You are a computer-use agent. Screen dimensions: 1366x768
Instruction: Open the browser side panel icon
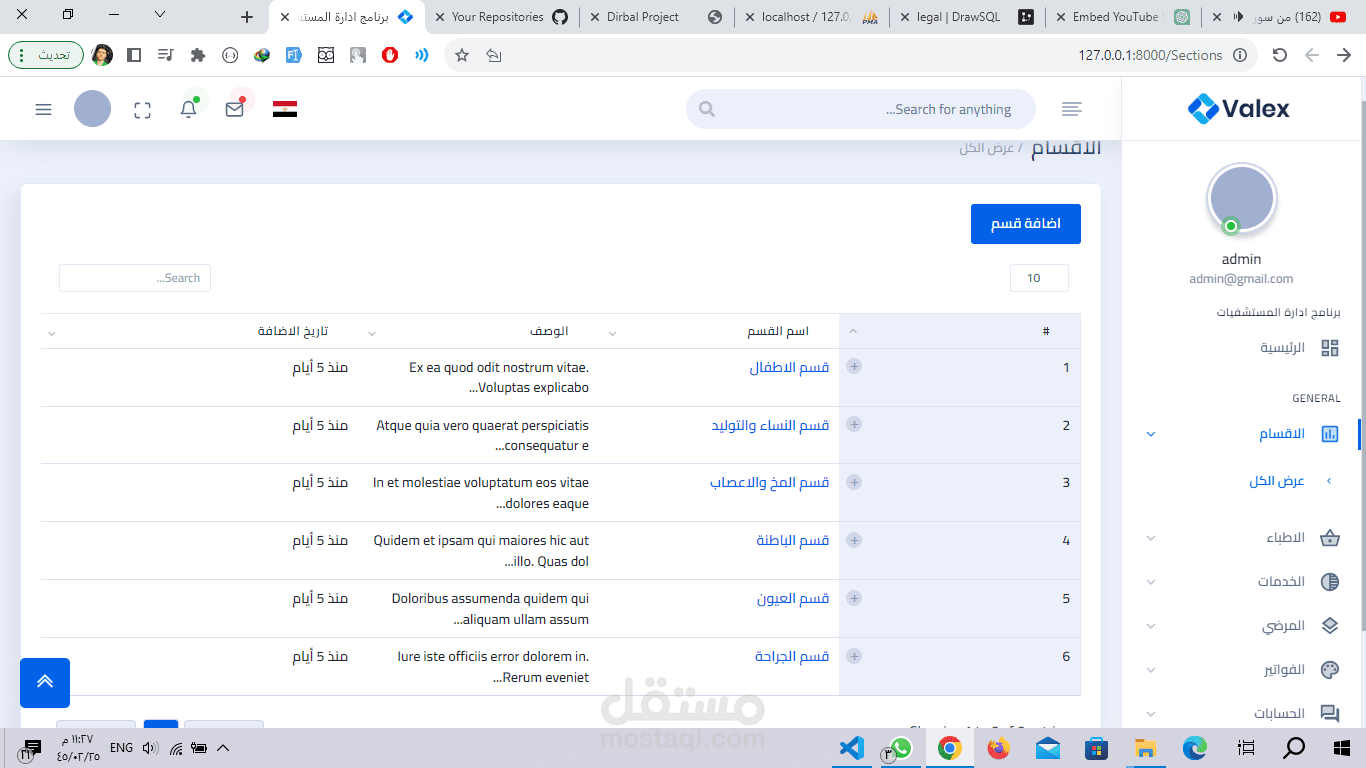click(134, 55)
